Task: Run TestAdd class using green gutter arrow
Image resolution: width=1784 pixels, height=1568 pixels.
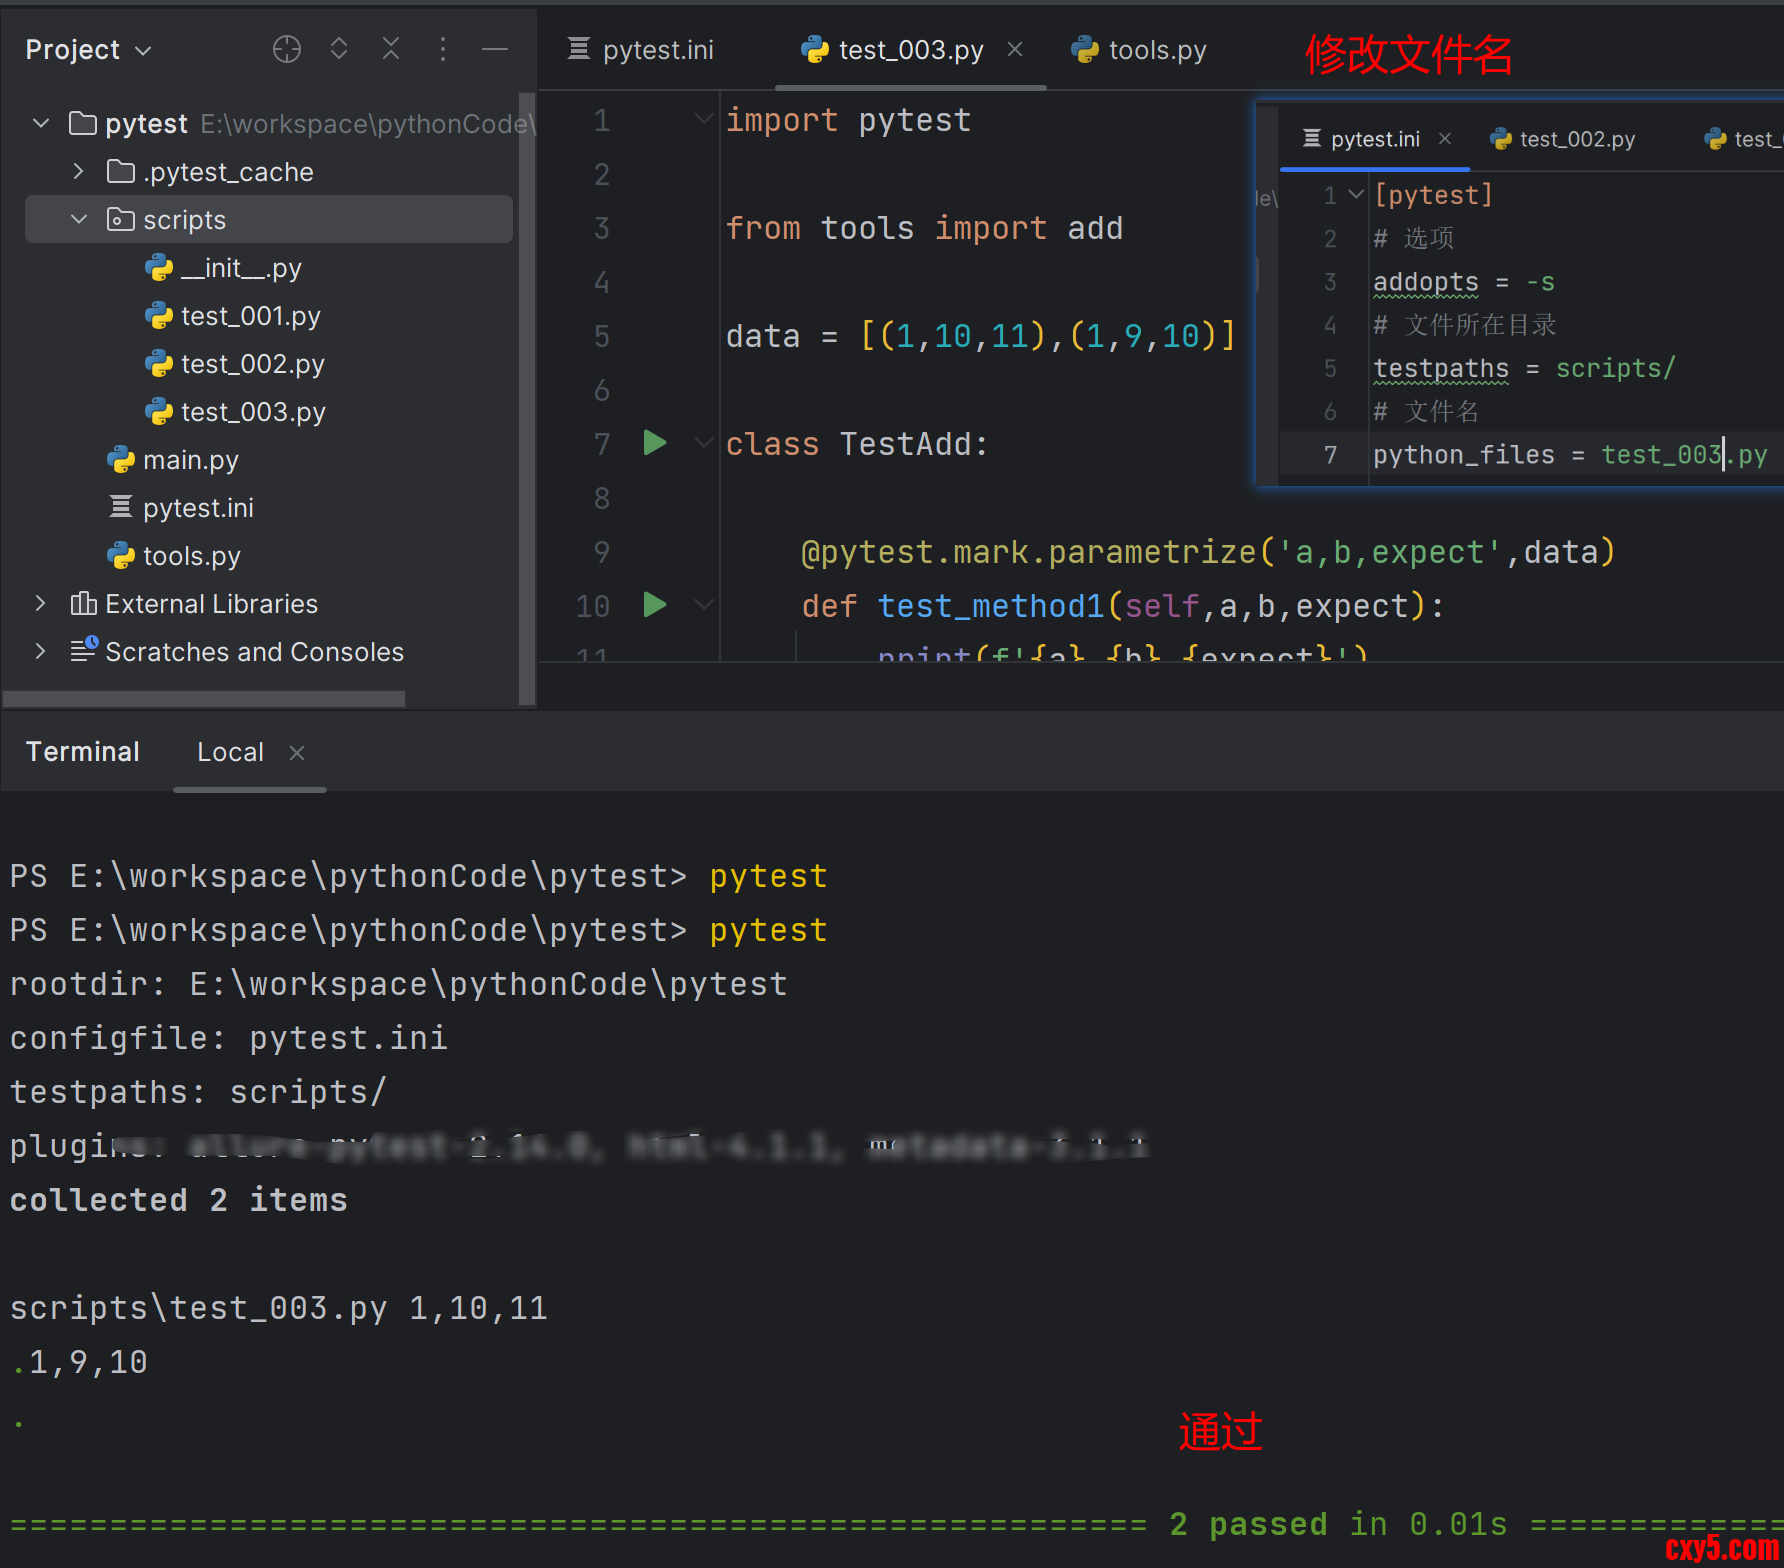Action: coord(655,443)
